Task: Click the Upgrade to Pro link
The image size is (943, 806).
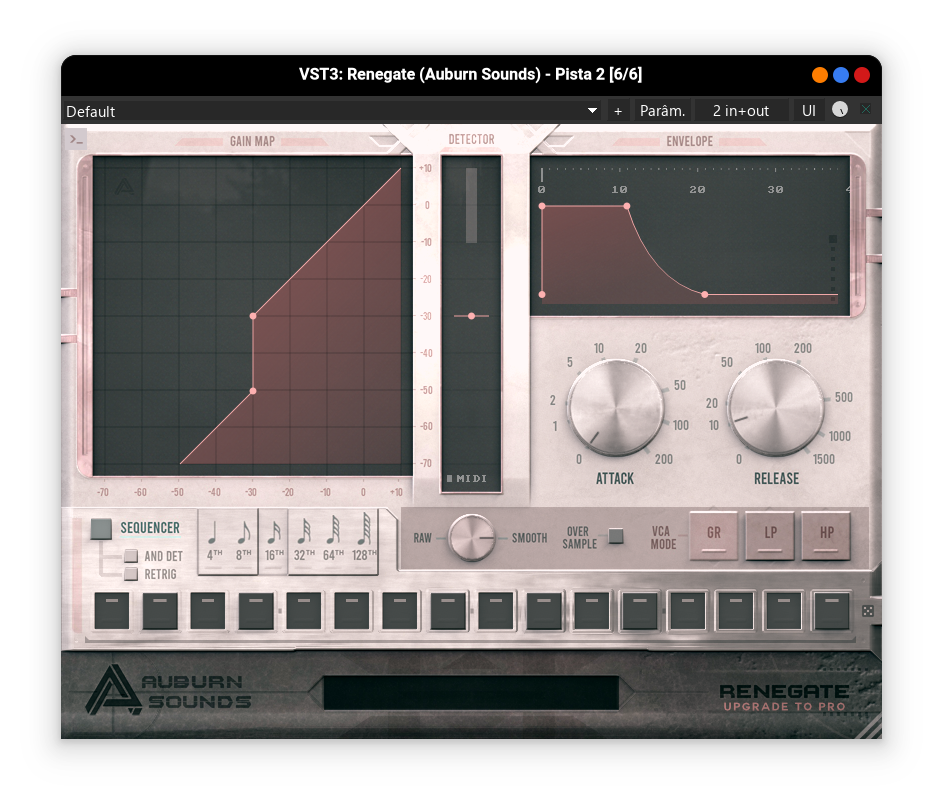Action: tap(785, 707)
